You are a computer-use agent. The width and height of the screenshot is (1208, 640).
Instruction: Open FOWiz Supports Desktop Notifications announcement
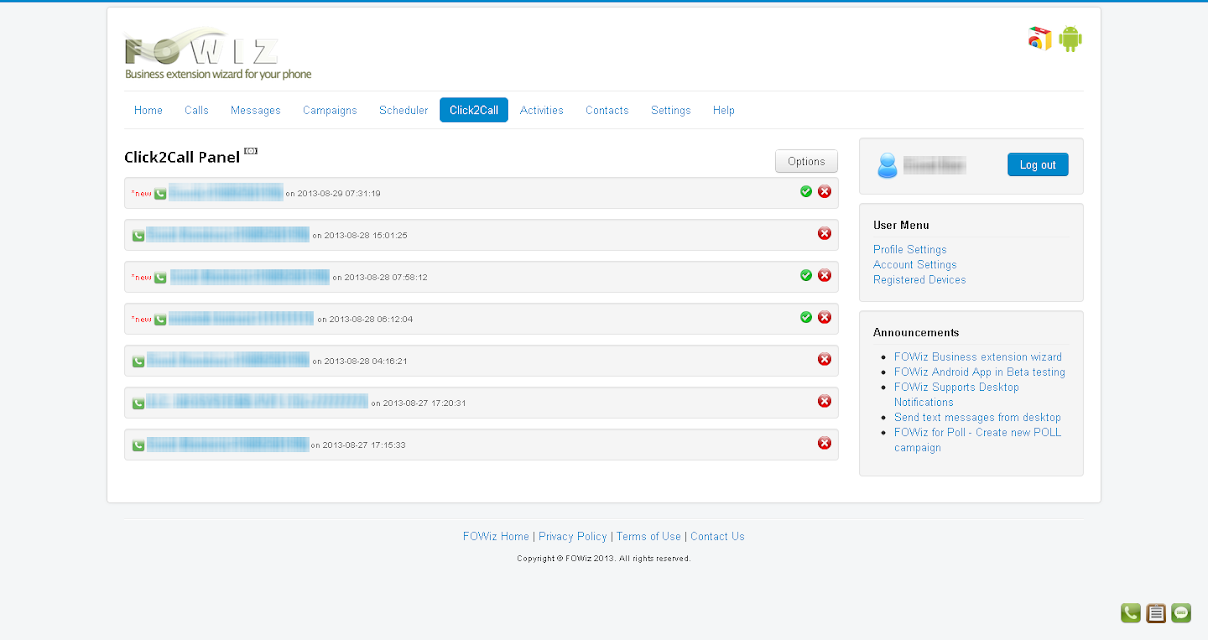(x=957, y=394)
